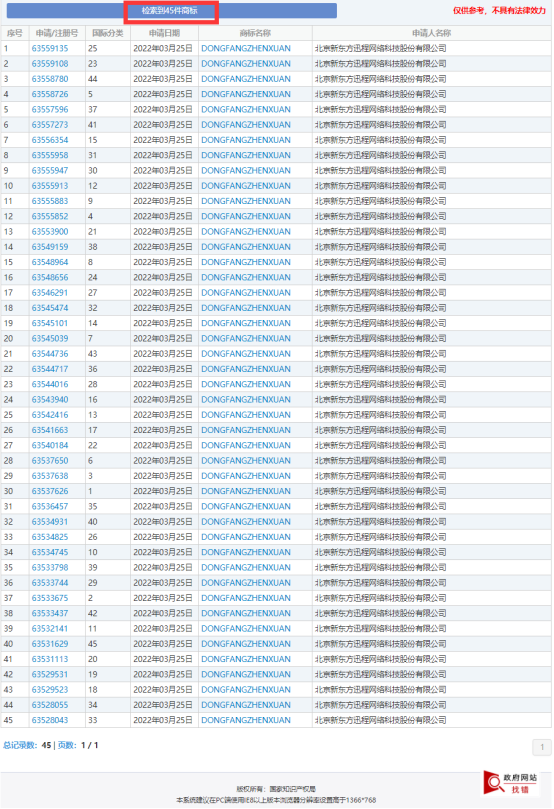
Task: Click the 申请人名称 column header
Action: coord(432,33)
